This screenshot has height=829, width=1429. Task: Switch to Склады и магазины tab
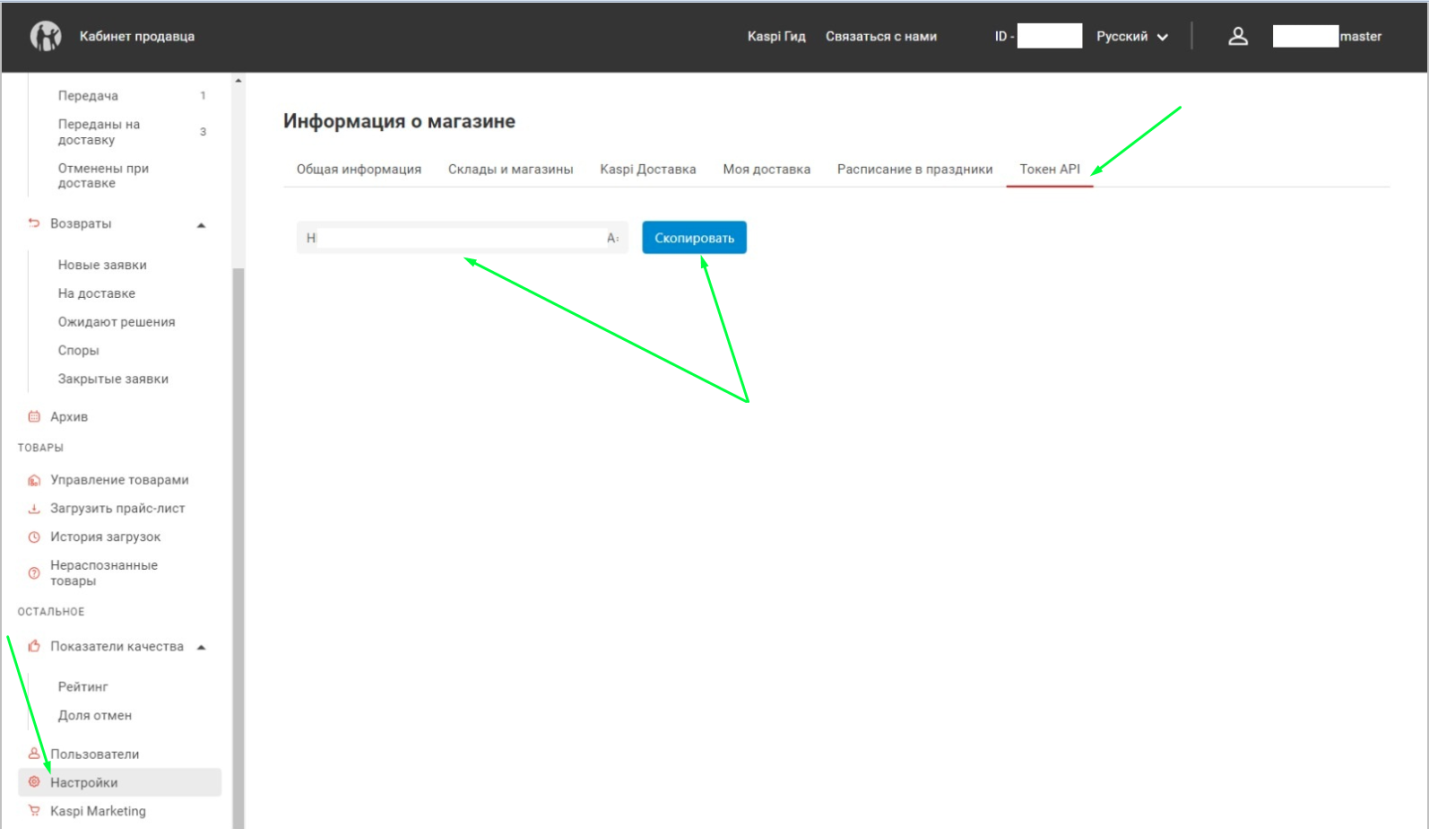coord(511,169)
